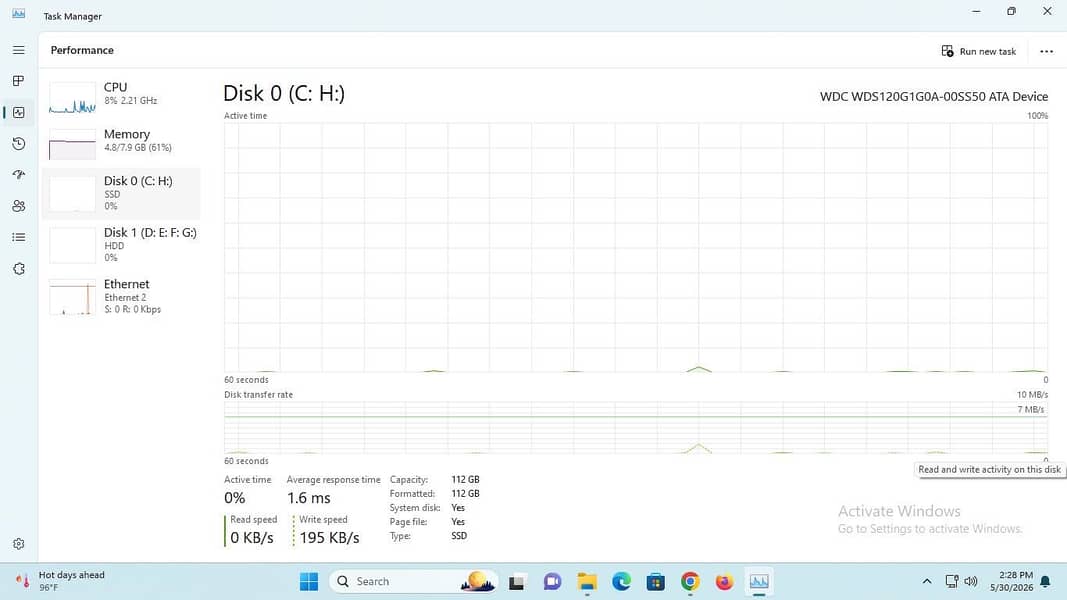
Task: Open Microsoft Store from taskbar
Action: click(656, 582)
